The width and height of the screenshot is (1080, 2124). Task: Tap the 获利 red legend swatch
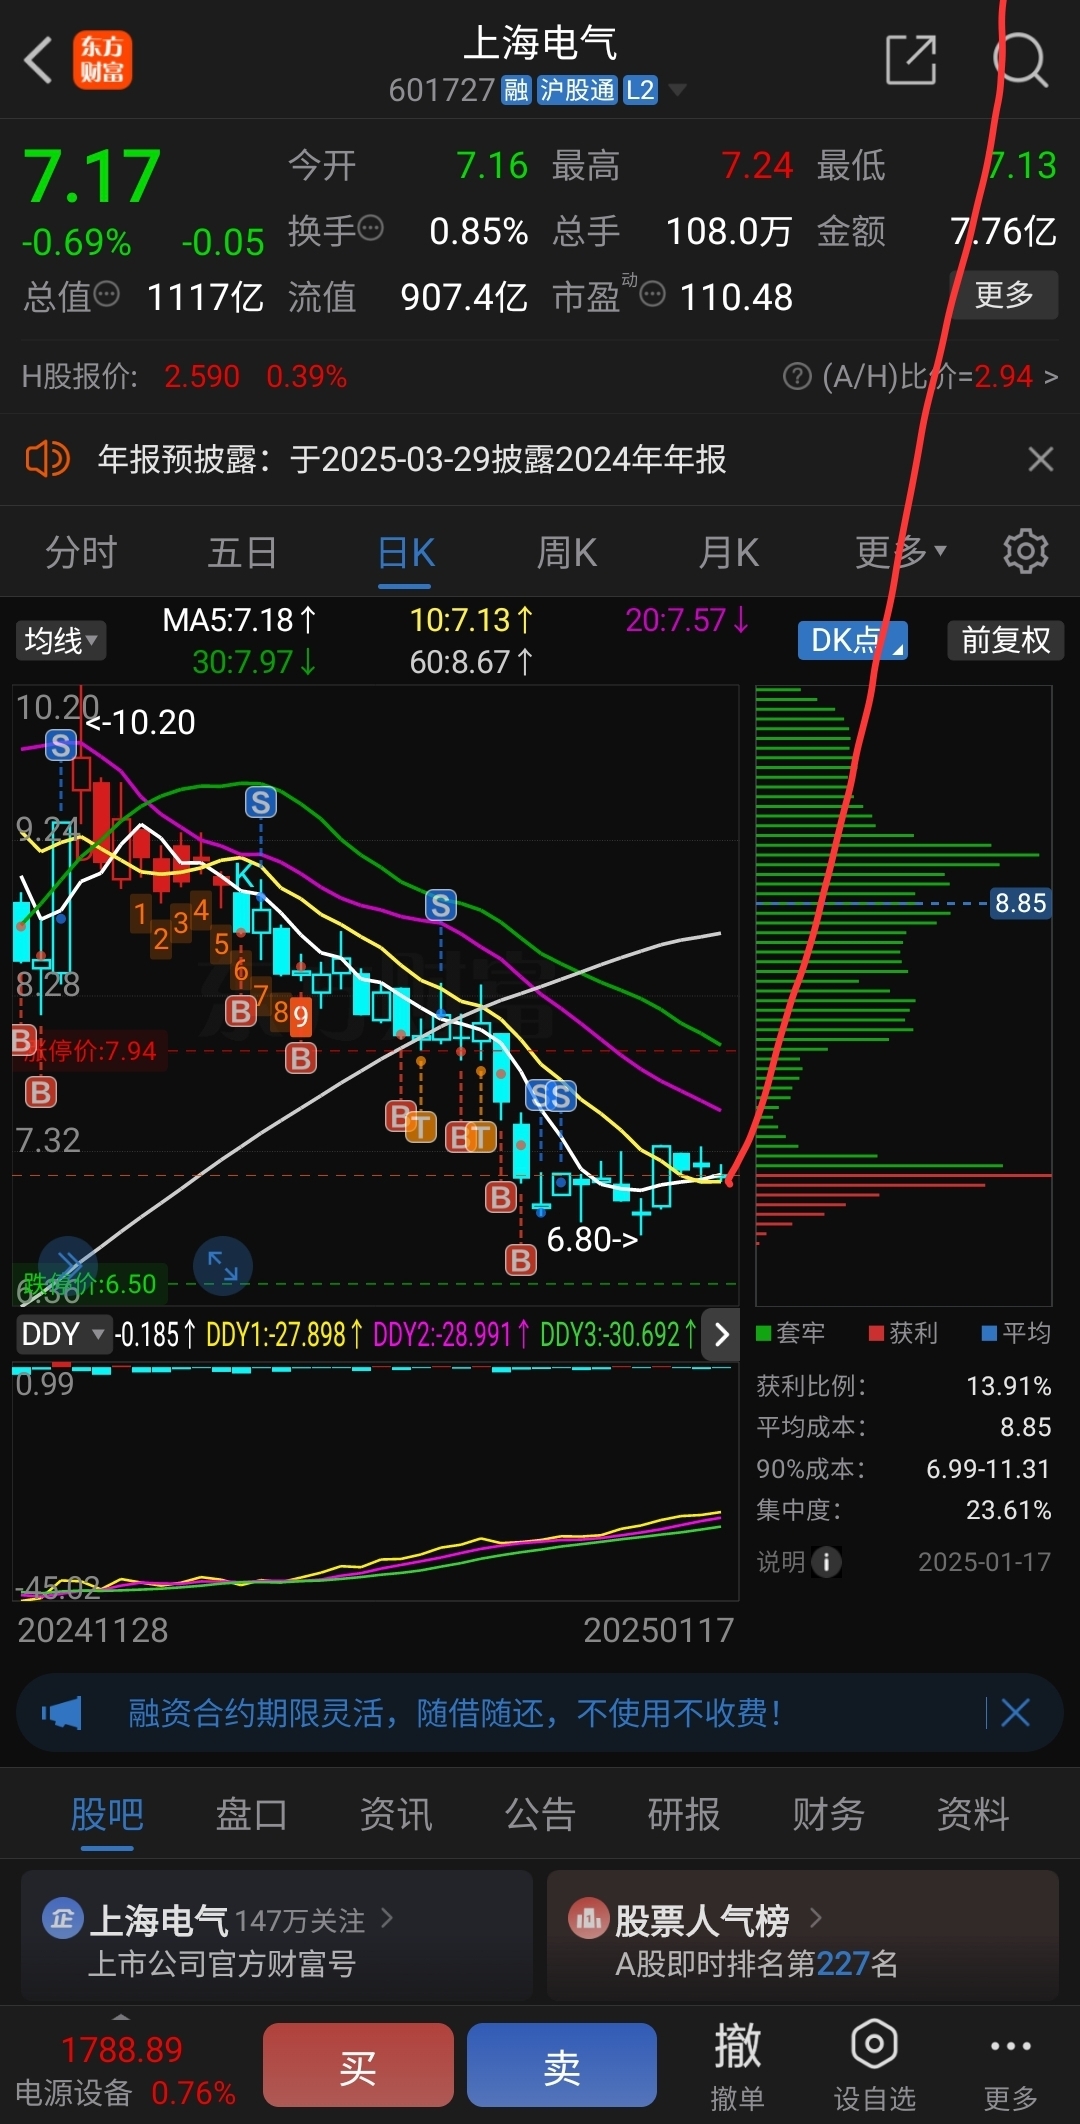tap(876, 1333)
